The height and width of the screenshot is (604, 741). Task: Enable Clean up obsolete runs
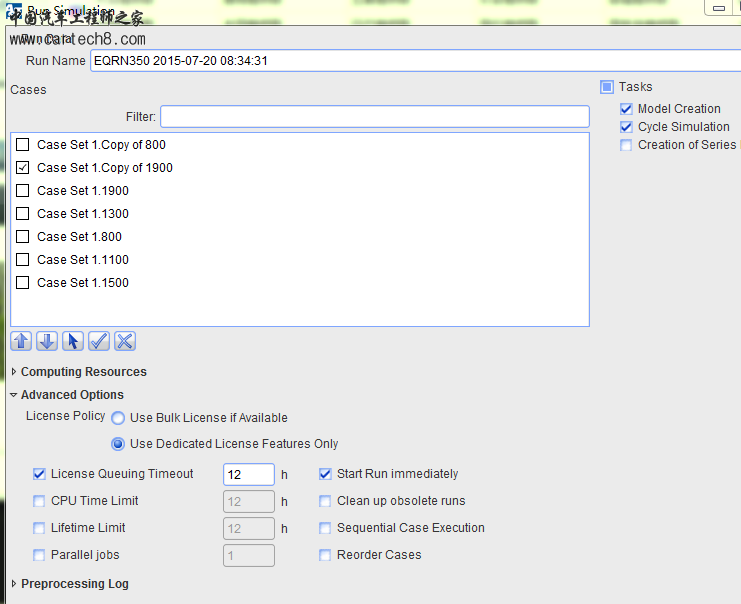point(325,501)
